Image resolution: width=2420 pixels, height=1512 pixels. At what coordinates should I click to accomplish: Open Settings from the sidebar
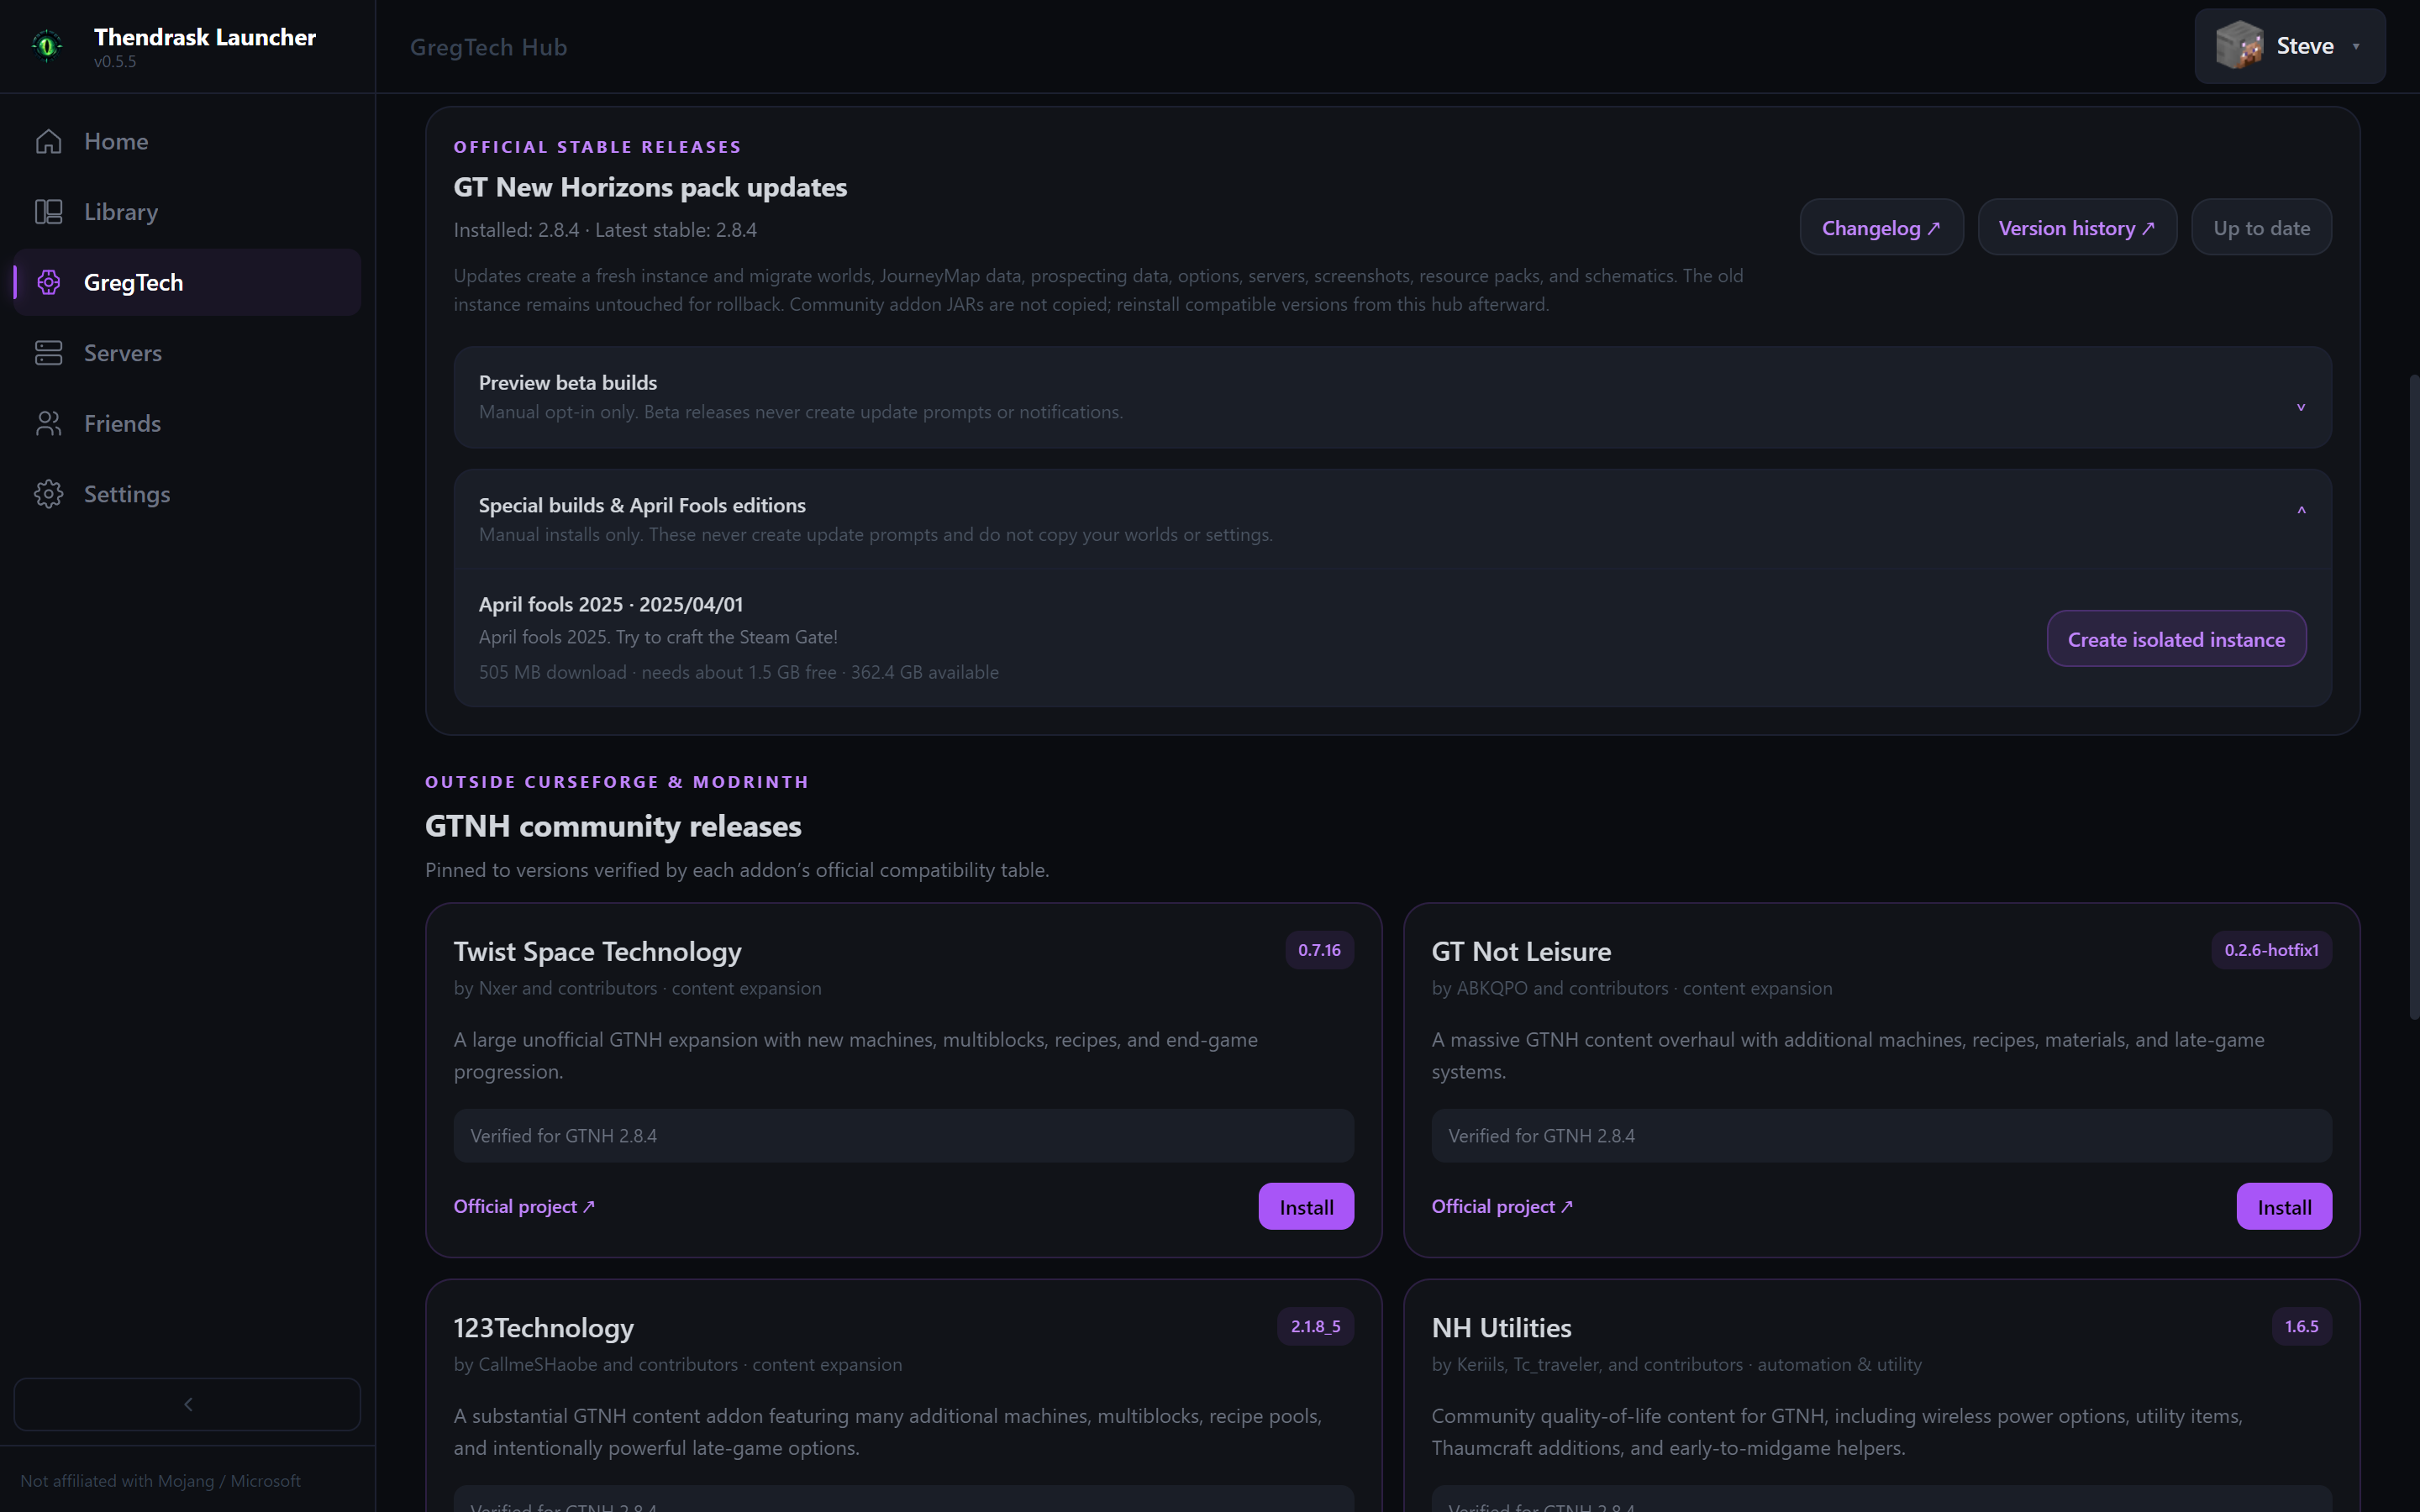[187, 494]
